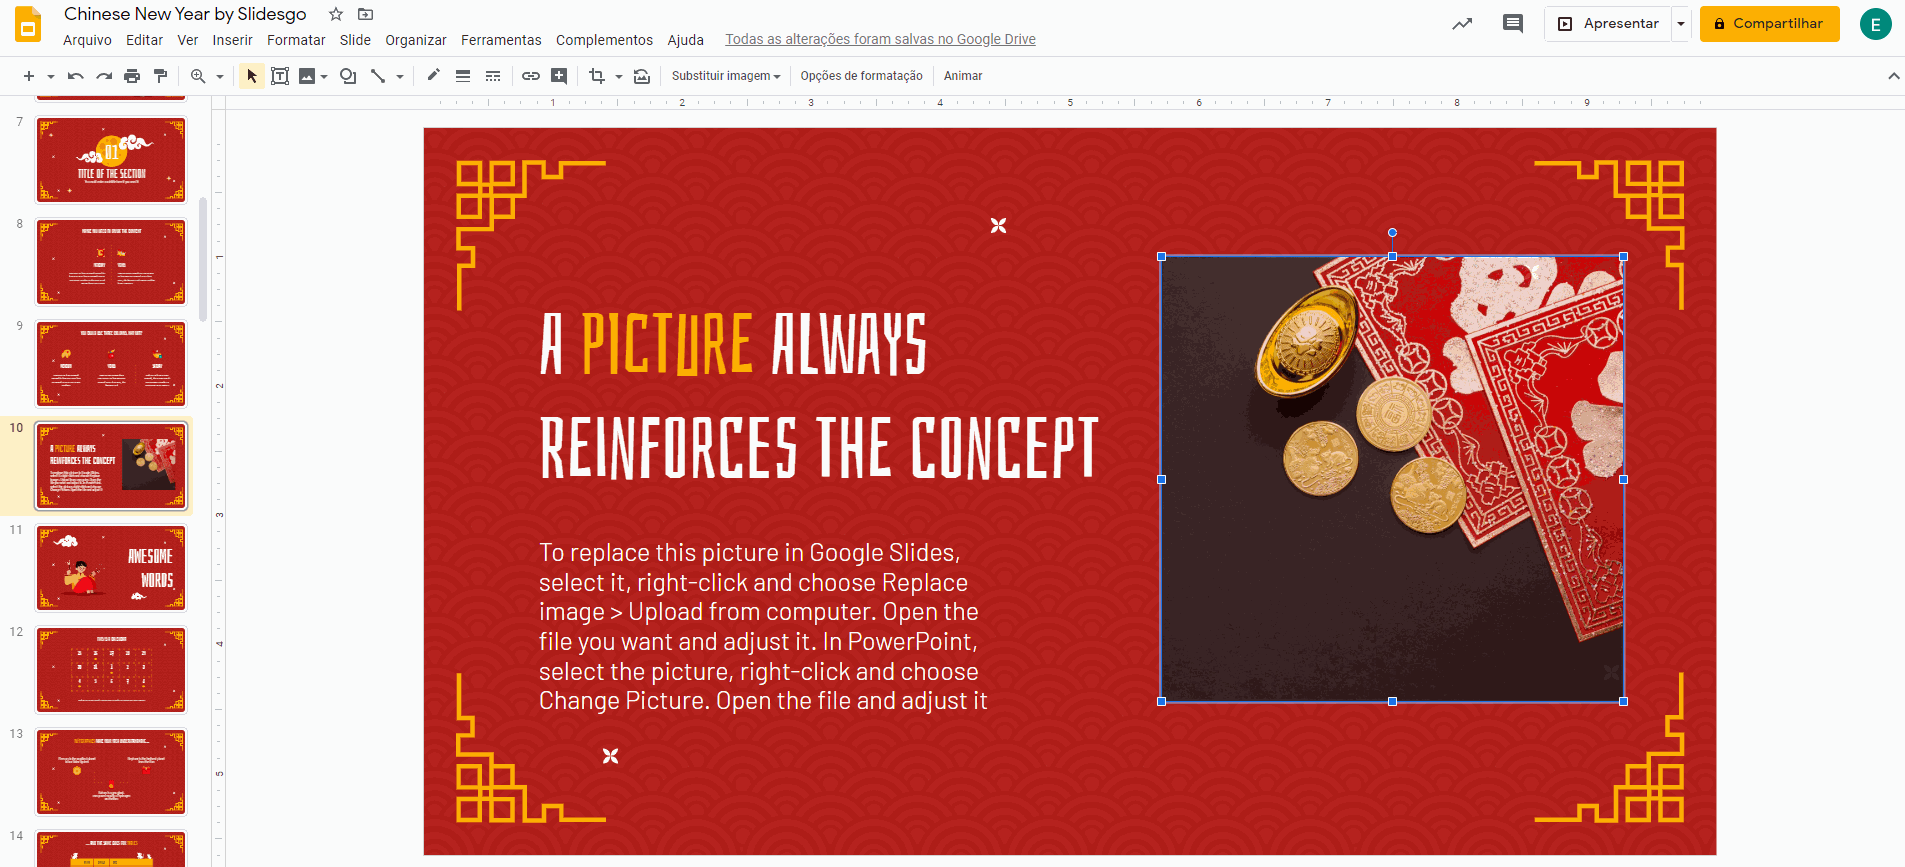Expand the mask image dropdown next to crop
This screenshot has width=1905, height=867.
(619, 76)
